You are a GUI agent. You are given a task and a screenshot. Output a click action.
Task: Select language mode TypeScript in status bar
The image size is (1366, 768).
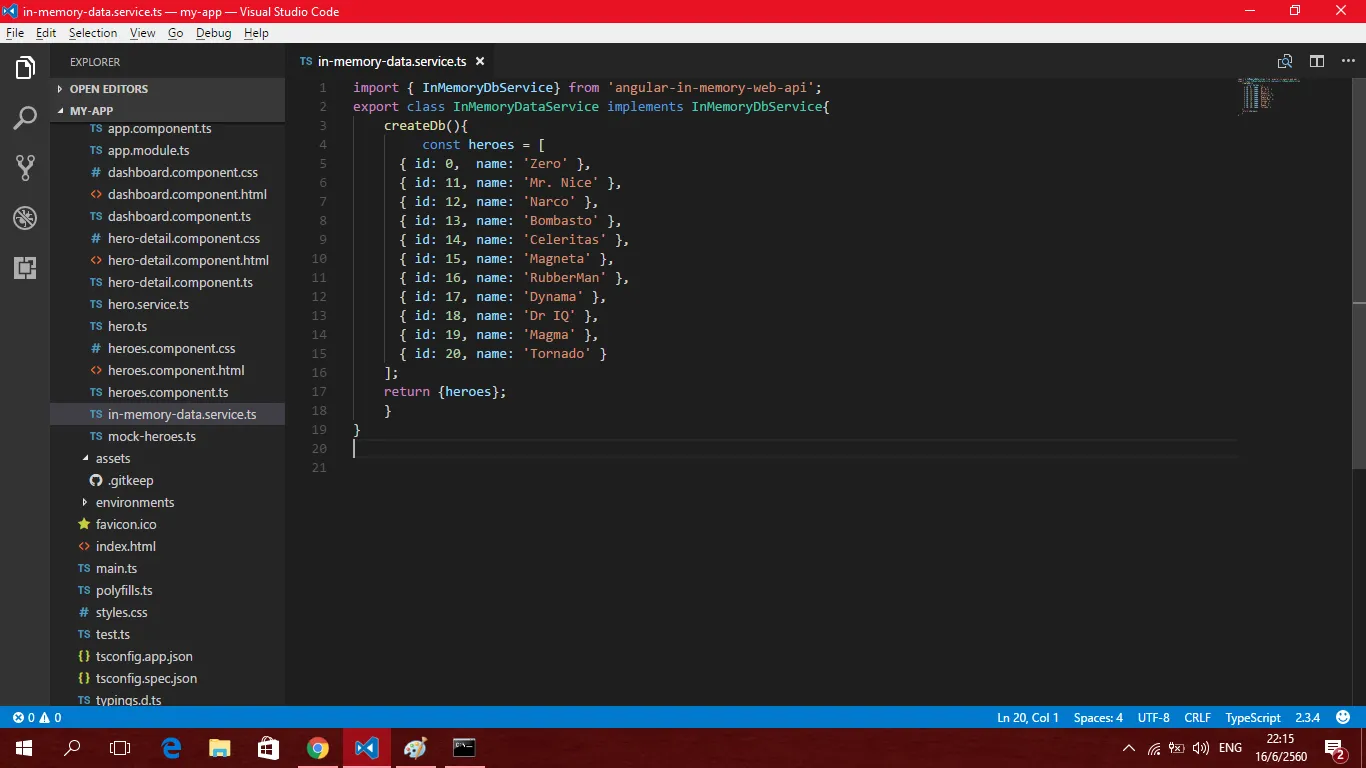1253,718
